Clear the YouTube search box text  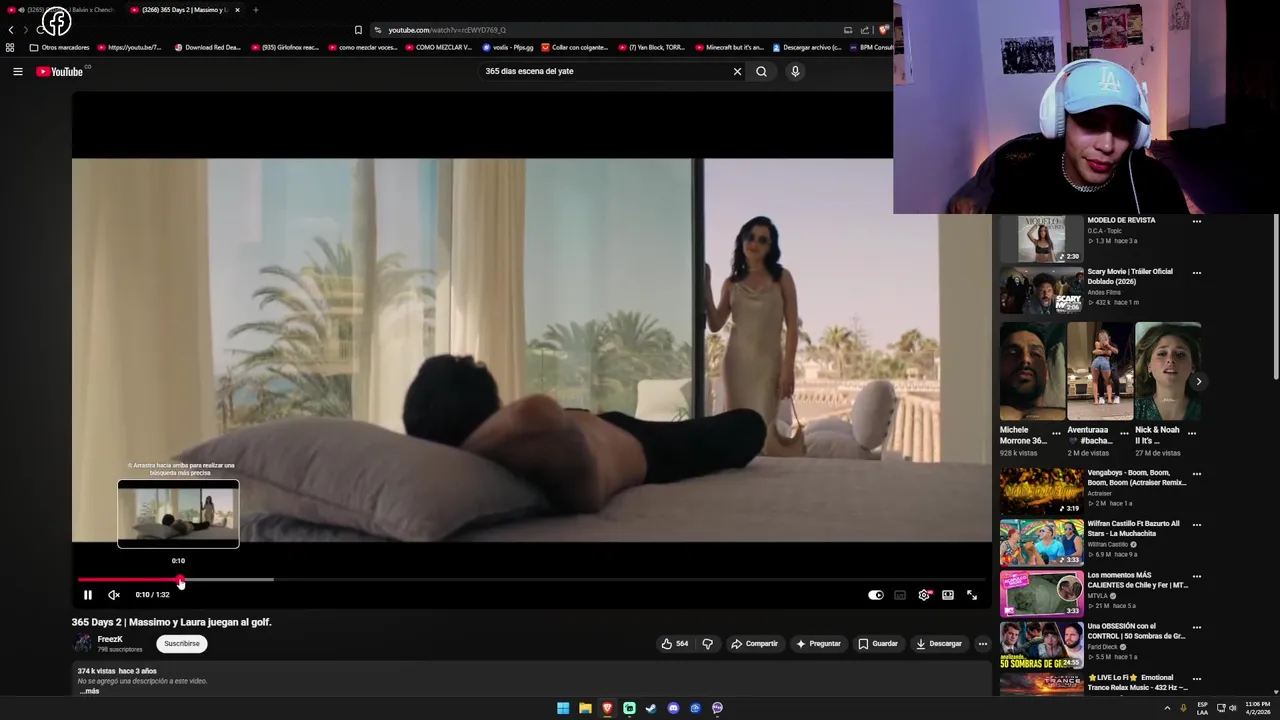737,71
